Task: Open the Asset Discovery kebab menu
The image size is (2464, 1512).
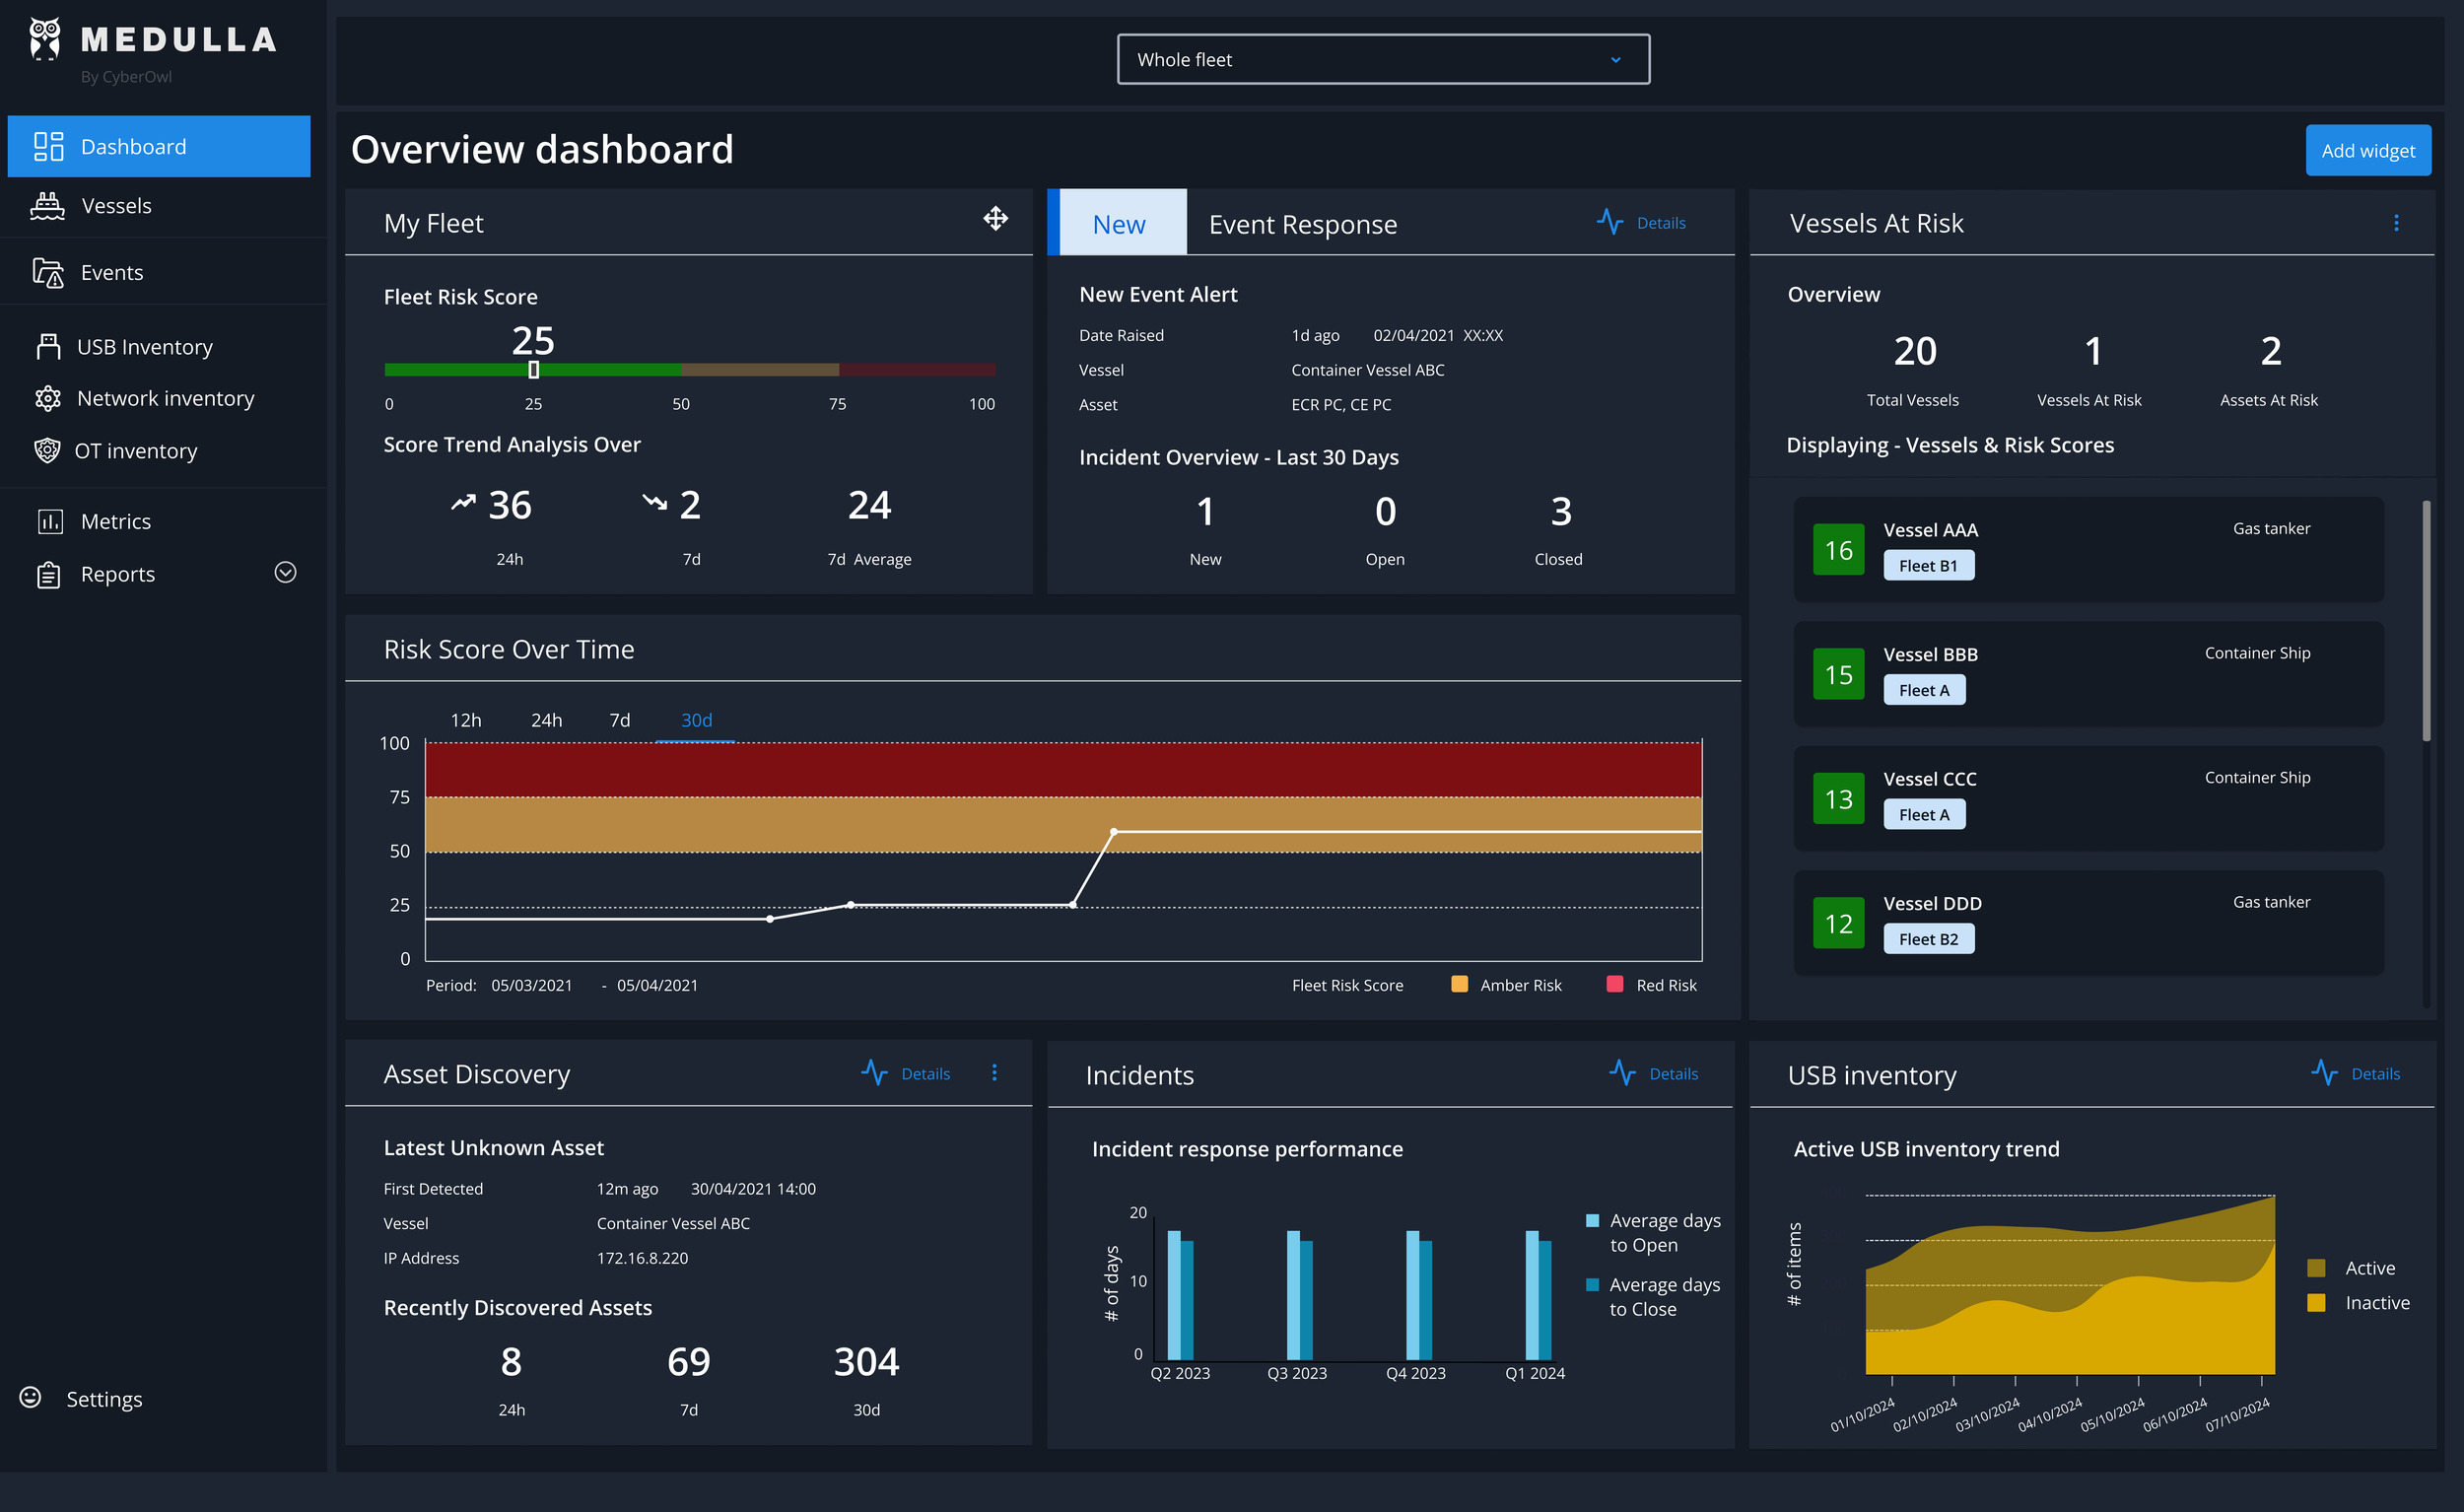Action: (x=994, y=1072)
